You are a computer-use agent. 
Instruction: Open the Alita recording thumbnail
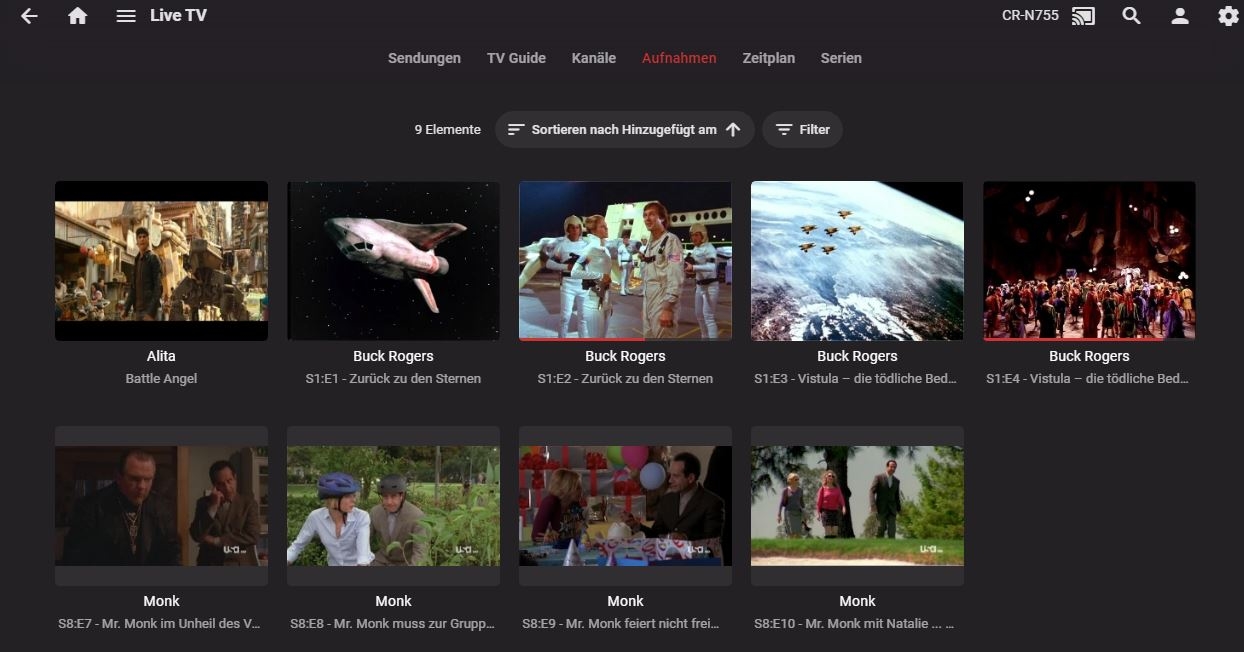click(161, 261)
